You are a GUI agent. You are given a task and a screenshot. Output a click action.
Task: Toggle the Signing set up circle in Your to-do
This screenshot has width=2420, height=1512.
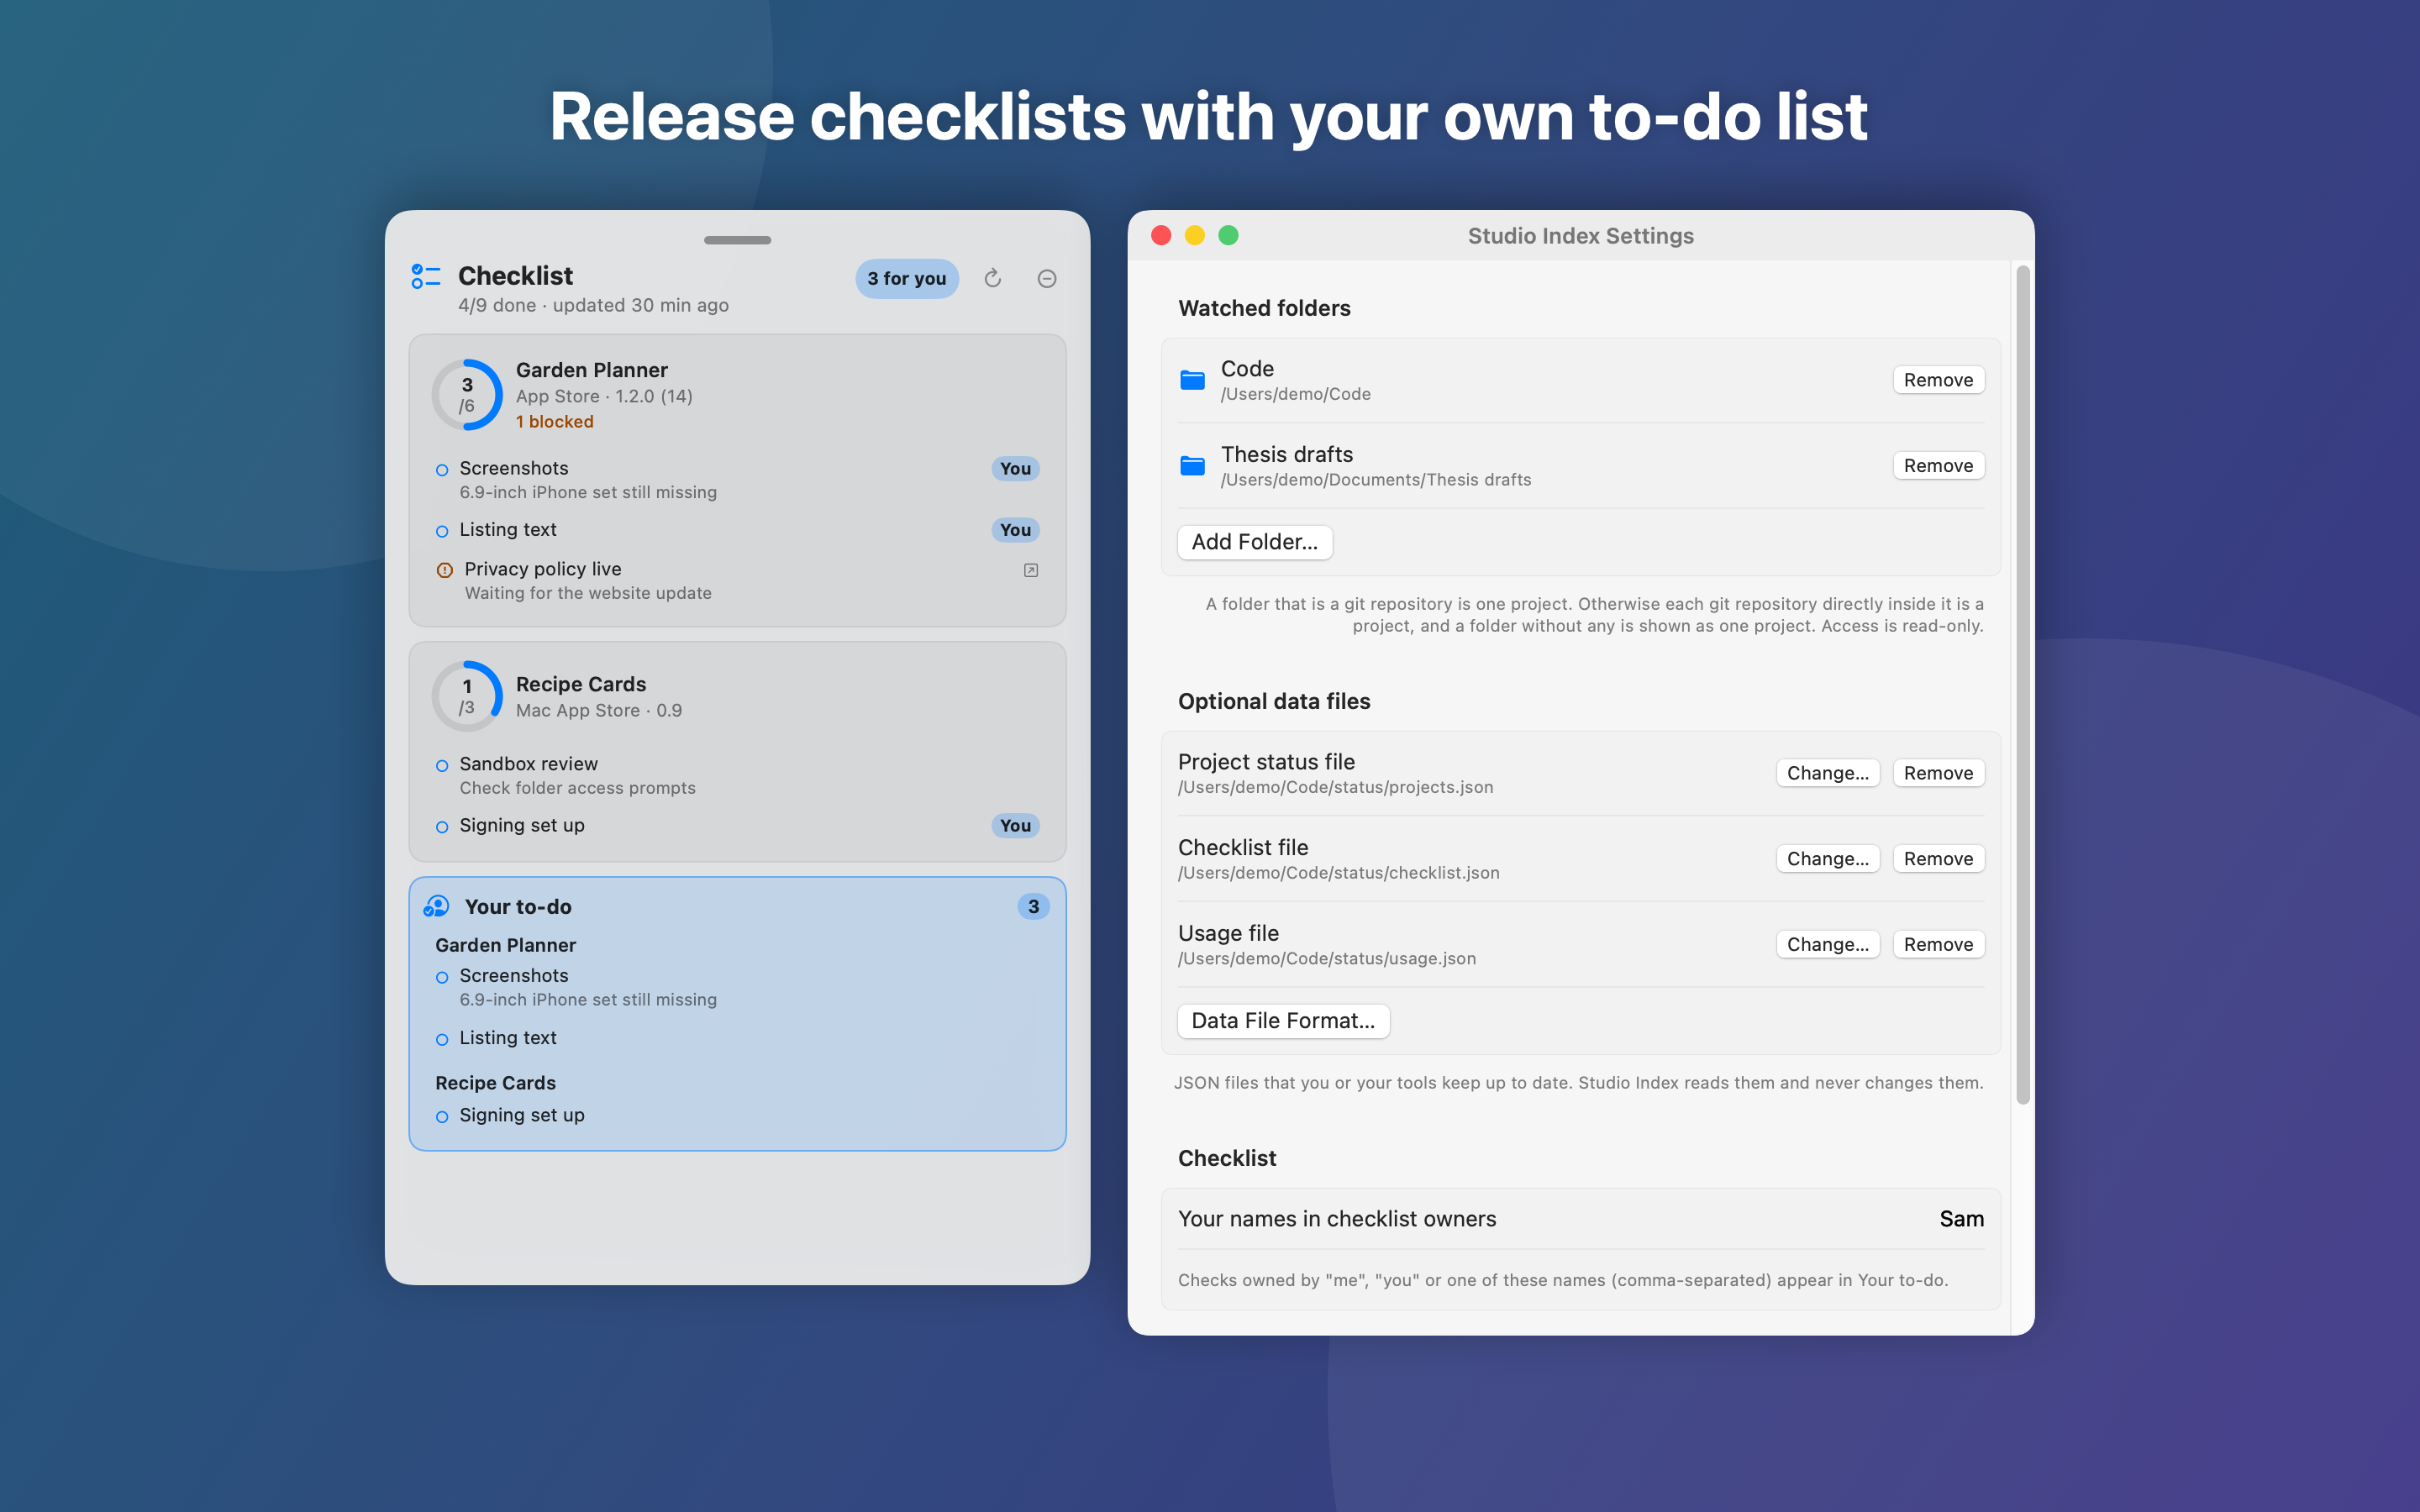click(442, 1117)
